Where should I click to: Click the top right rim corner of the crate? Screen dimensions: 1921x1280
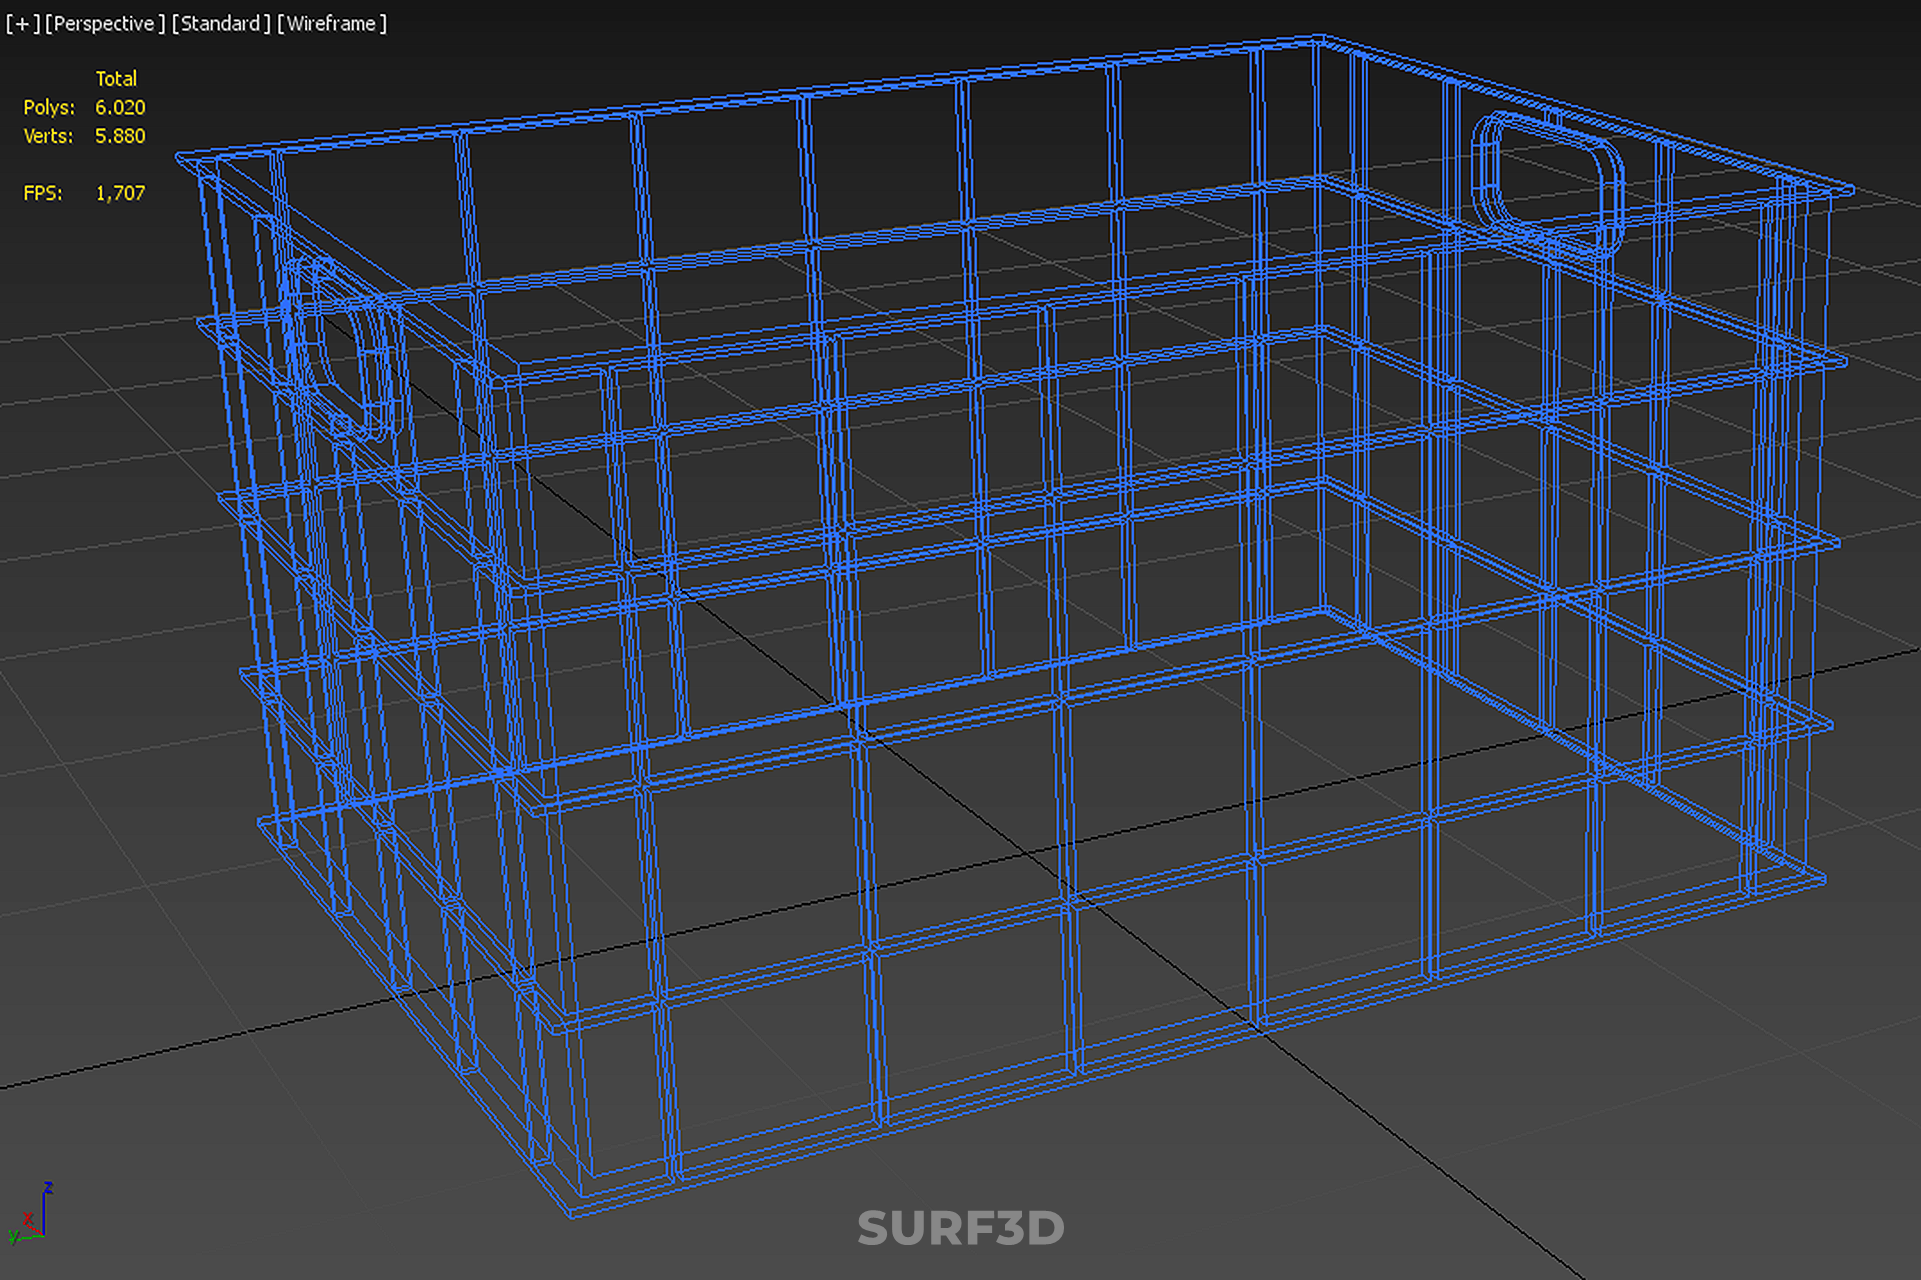(x=1852, y=189)
